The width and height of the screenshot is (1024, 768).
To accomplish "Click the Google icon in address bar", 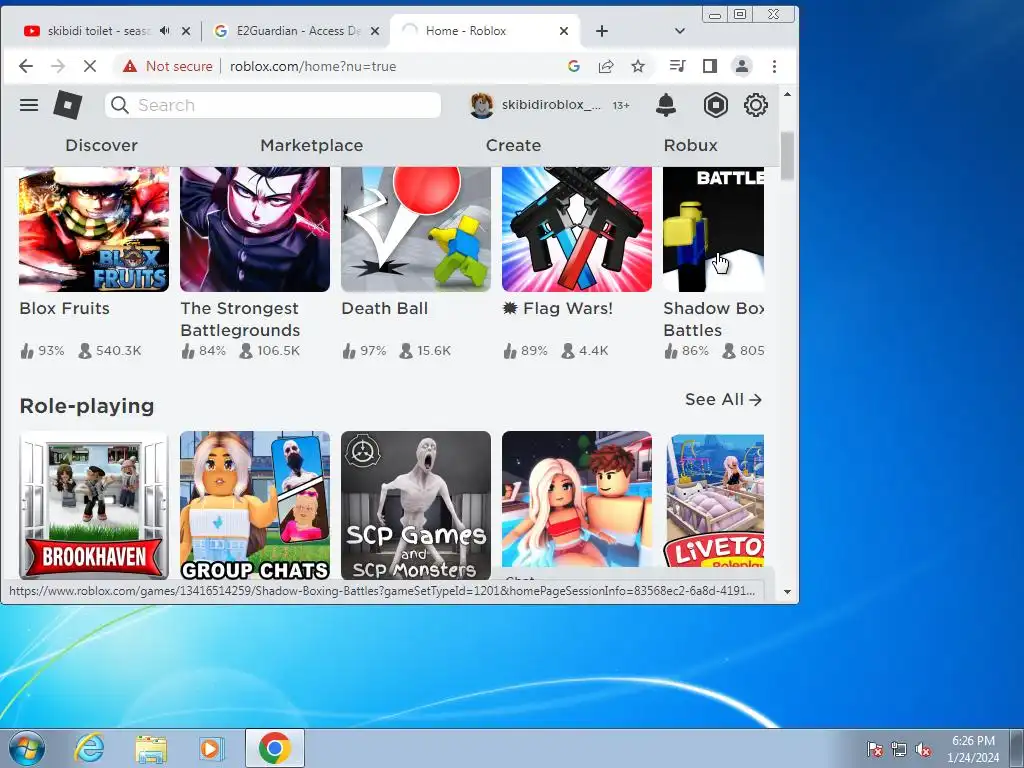I will (574, 66).
